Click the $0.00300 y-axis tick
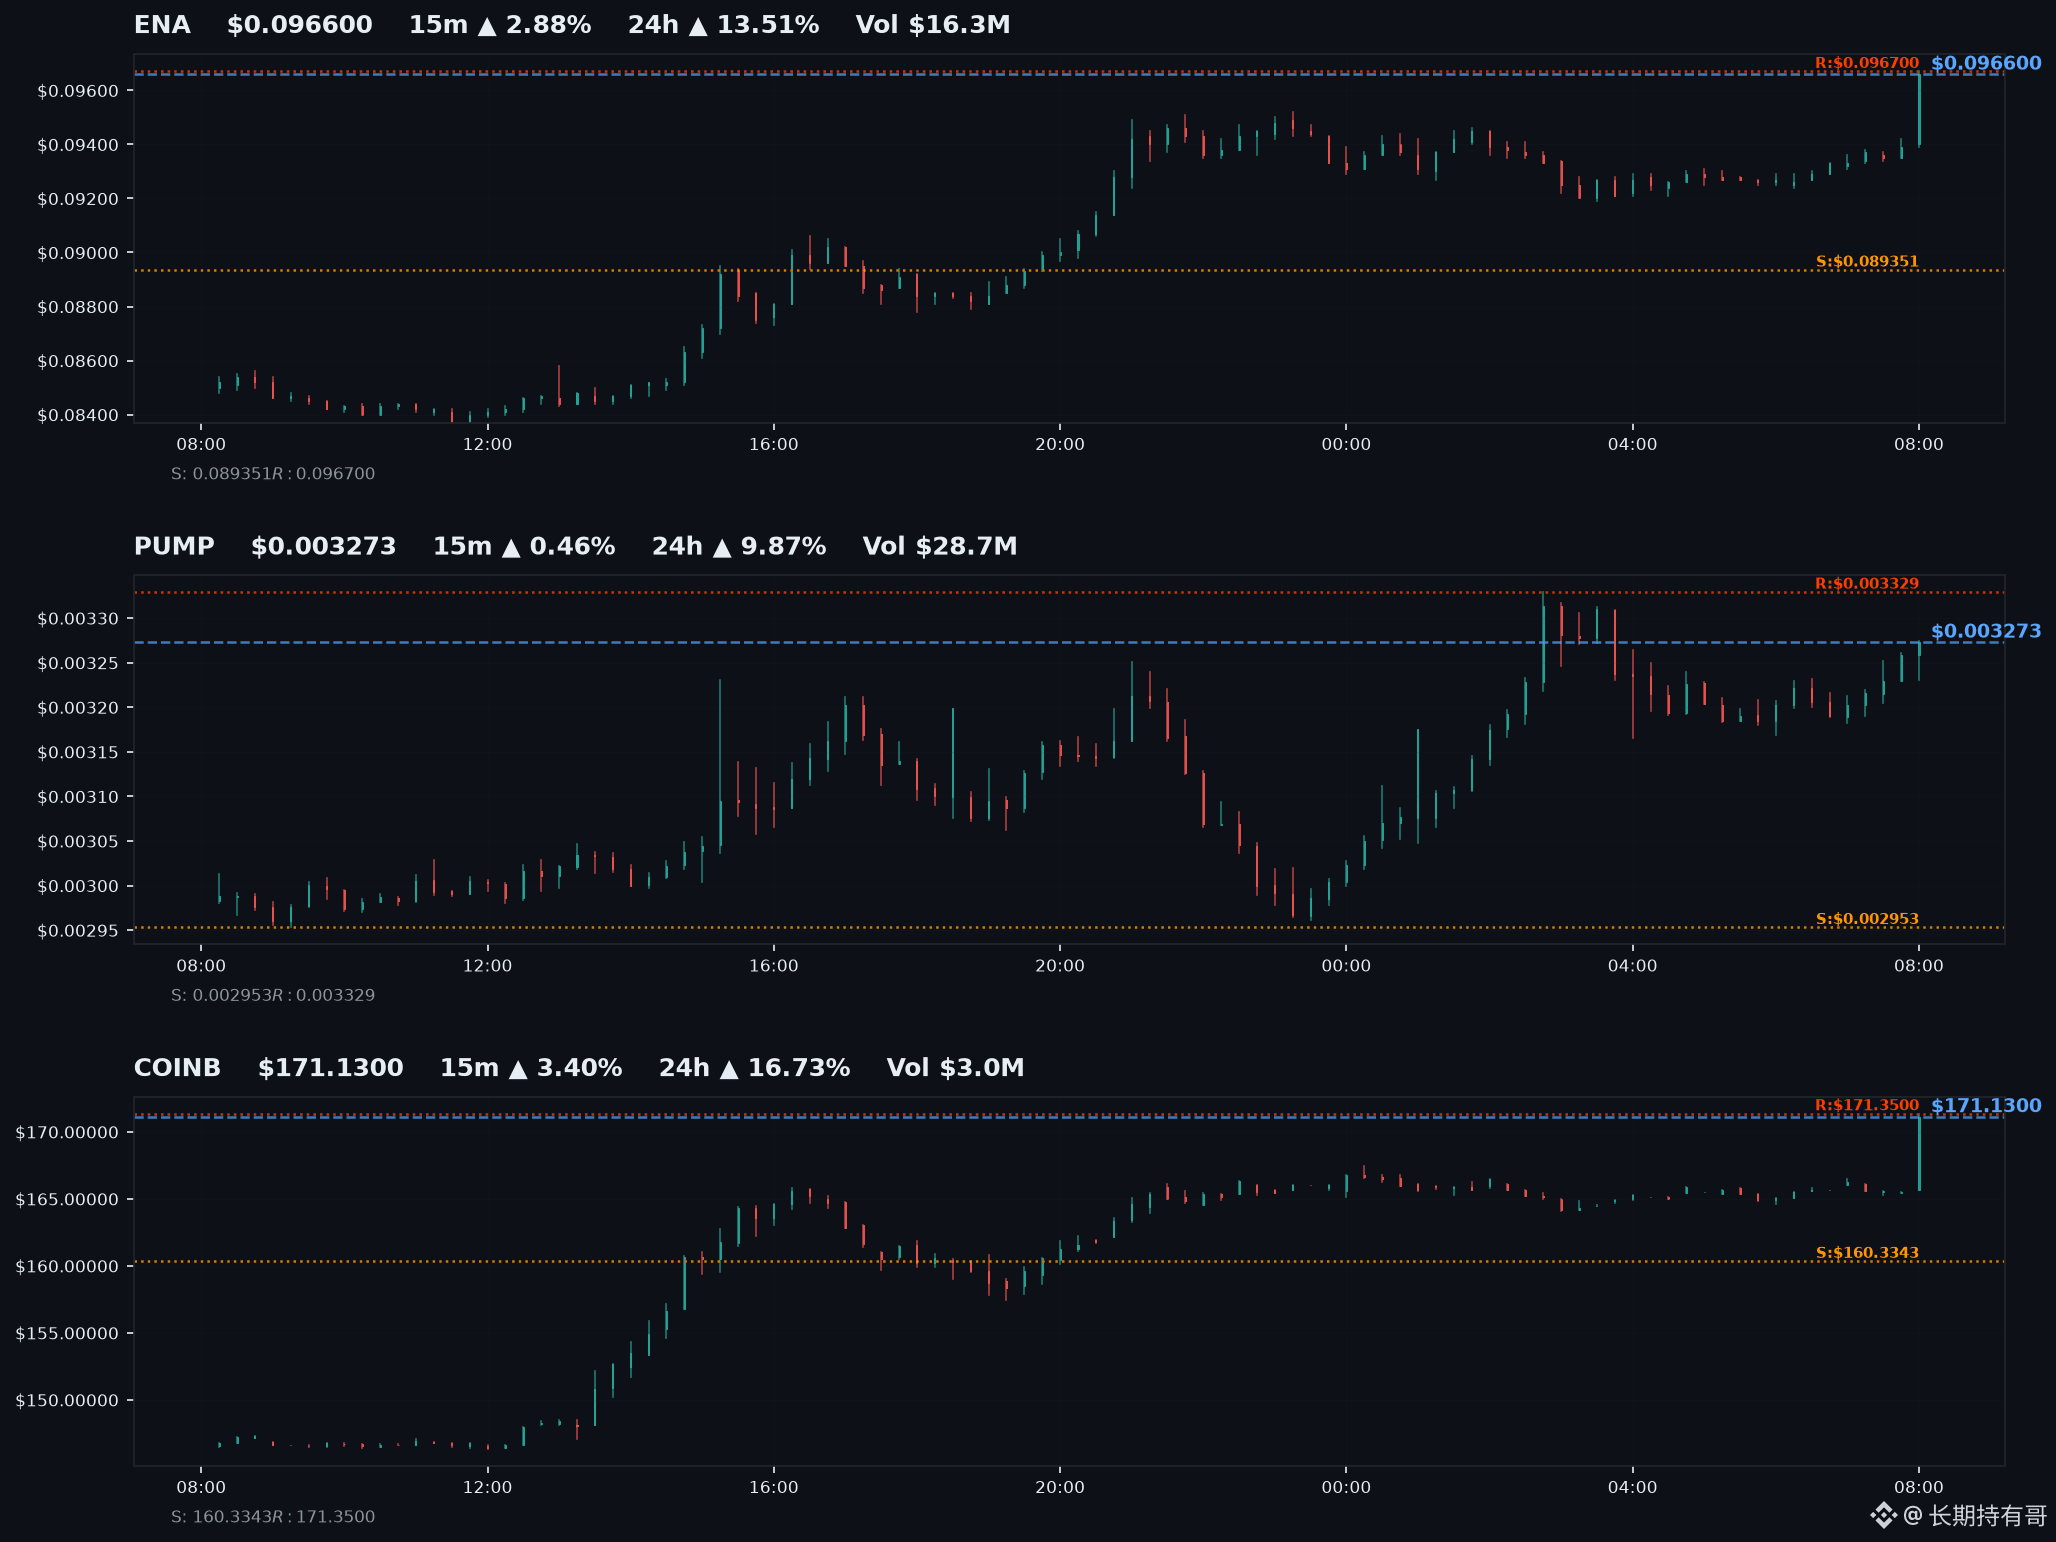 click(78, 887)
